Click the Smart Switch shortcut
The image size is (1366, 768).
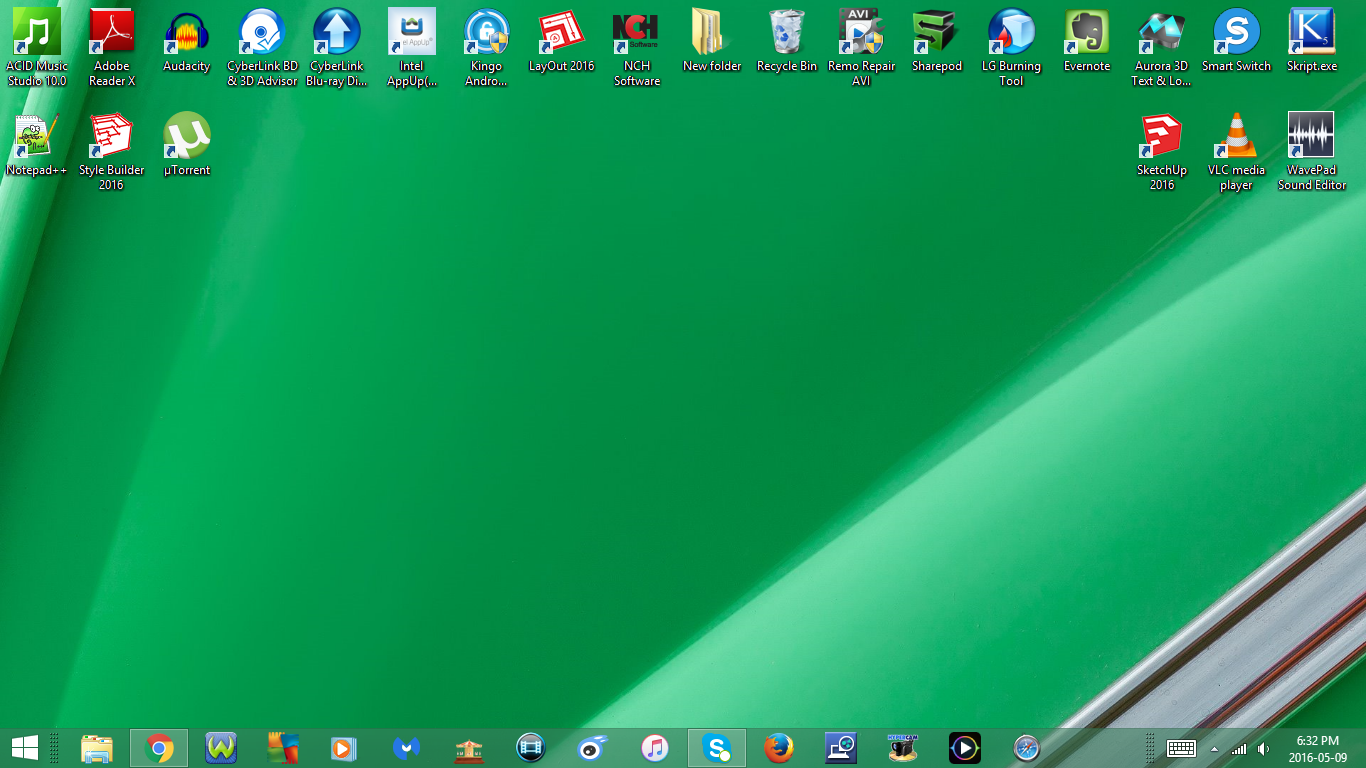click(1237, 32)
